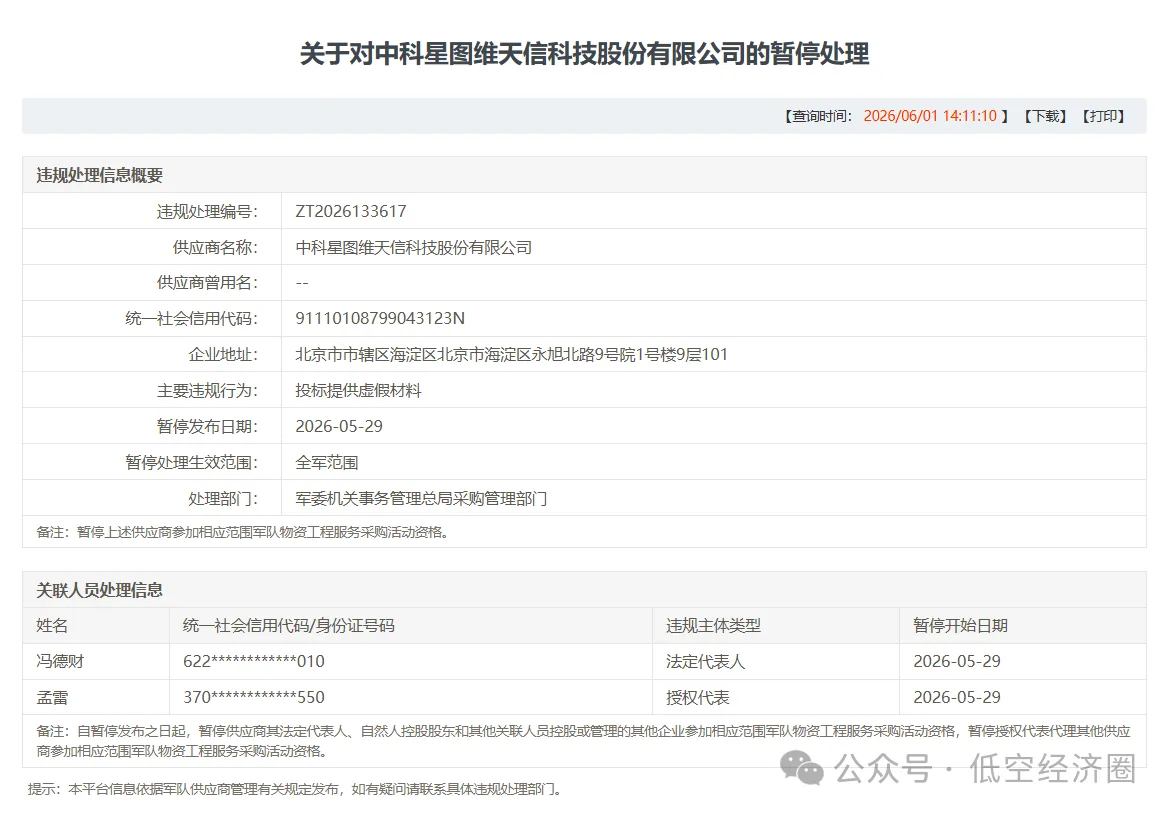The width and height of the screenshot is (1174, 815).
Task: Click the 暂停发布日期 label
Action: pyautogui.click(x=207, y=427)
